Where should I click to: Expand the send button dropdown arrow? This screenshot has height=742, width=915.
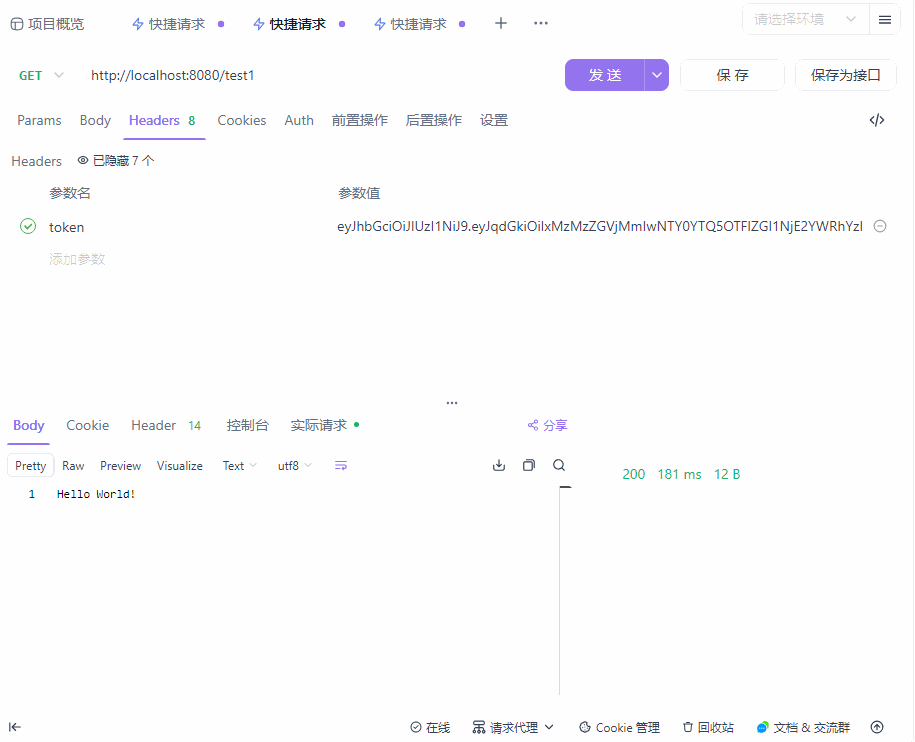[657, 75]
